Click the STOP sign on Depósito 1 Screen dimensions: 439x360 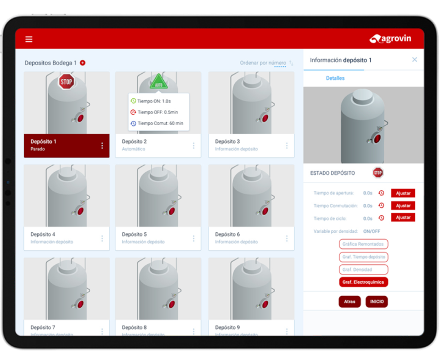(x=66, y=82)
